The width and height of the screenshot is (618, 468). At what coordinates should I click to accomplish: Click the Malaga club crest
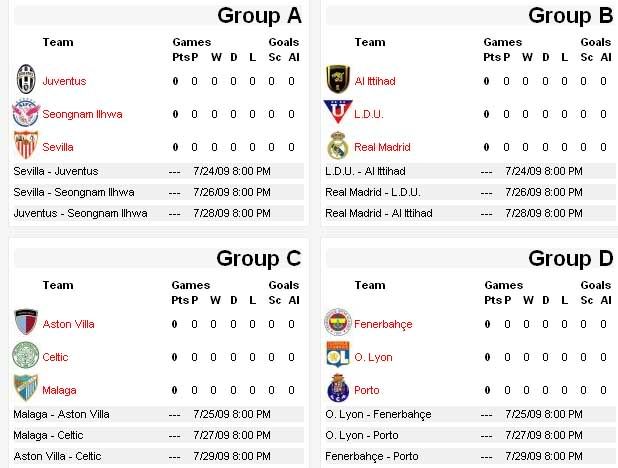point(26,388)
